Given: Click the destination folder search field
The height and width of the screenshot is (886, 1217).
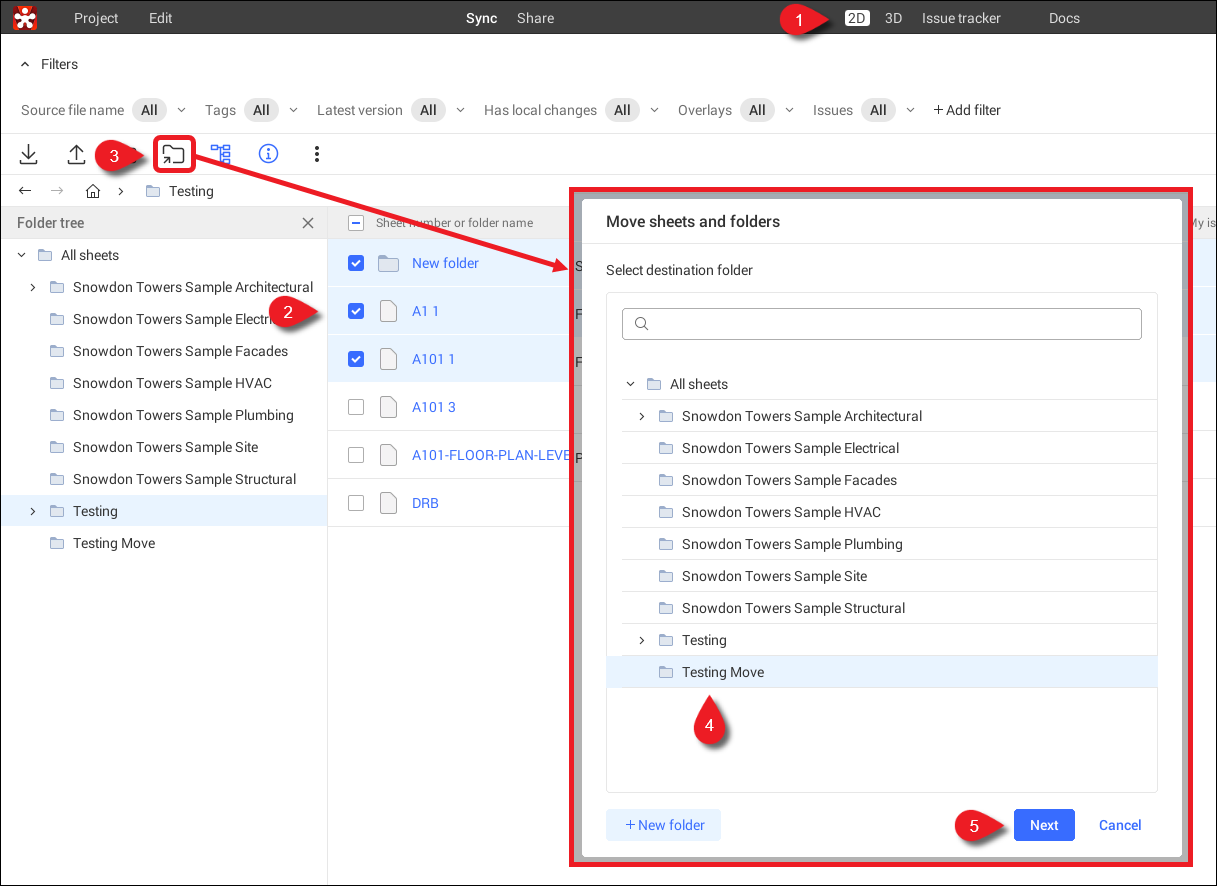Looking at the screenshot, I should pos(882,324).
